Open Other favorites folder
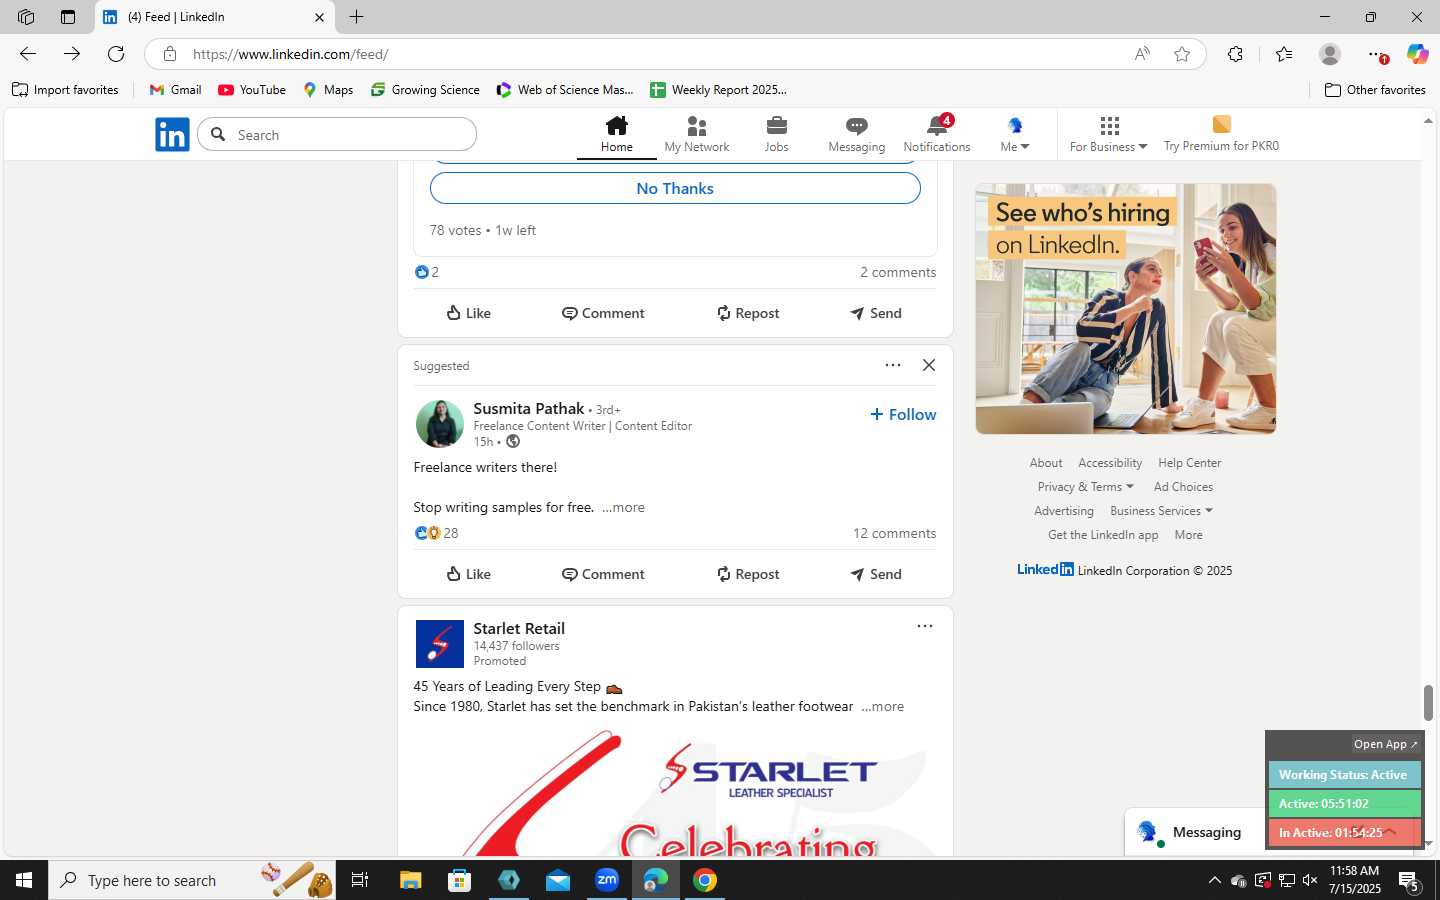 (1375, 90)
